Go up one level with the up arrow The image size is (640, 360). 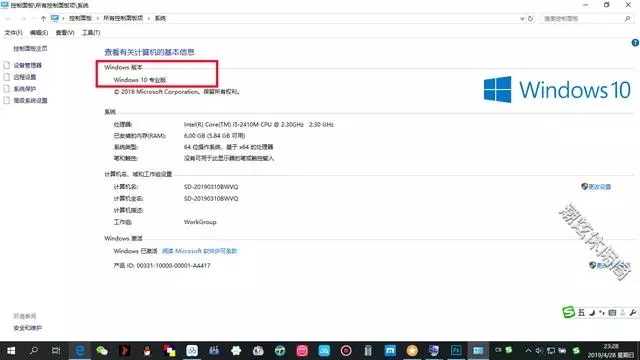tap(43, 18)
